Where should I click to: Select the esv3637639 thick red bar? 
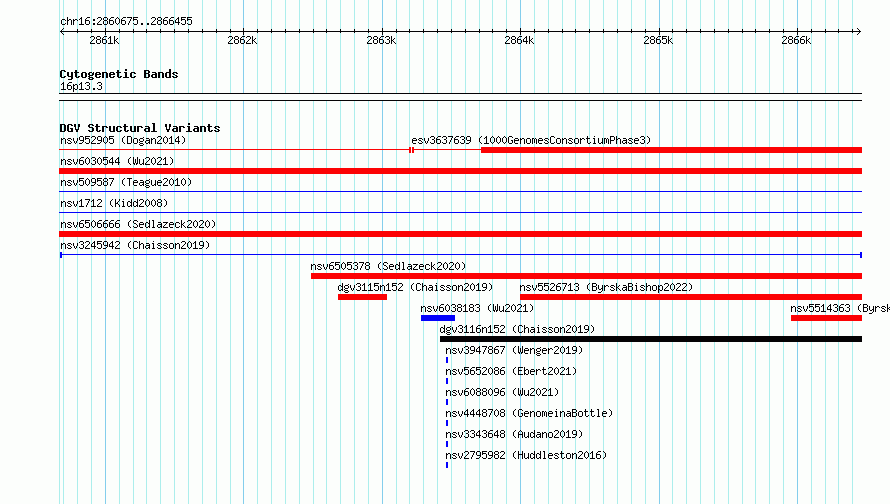tap(671, 150)
